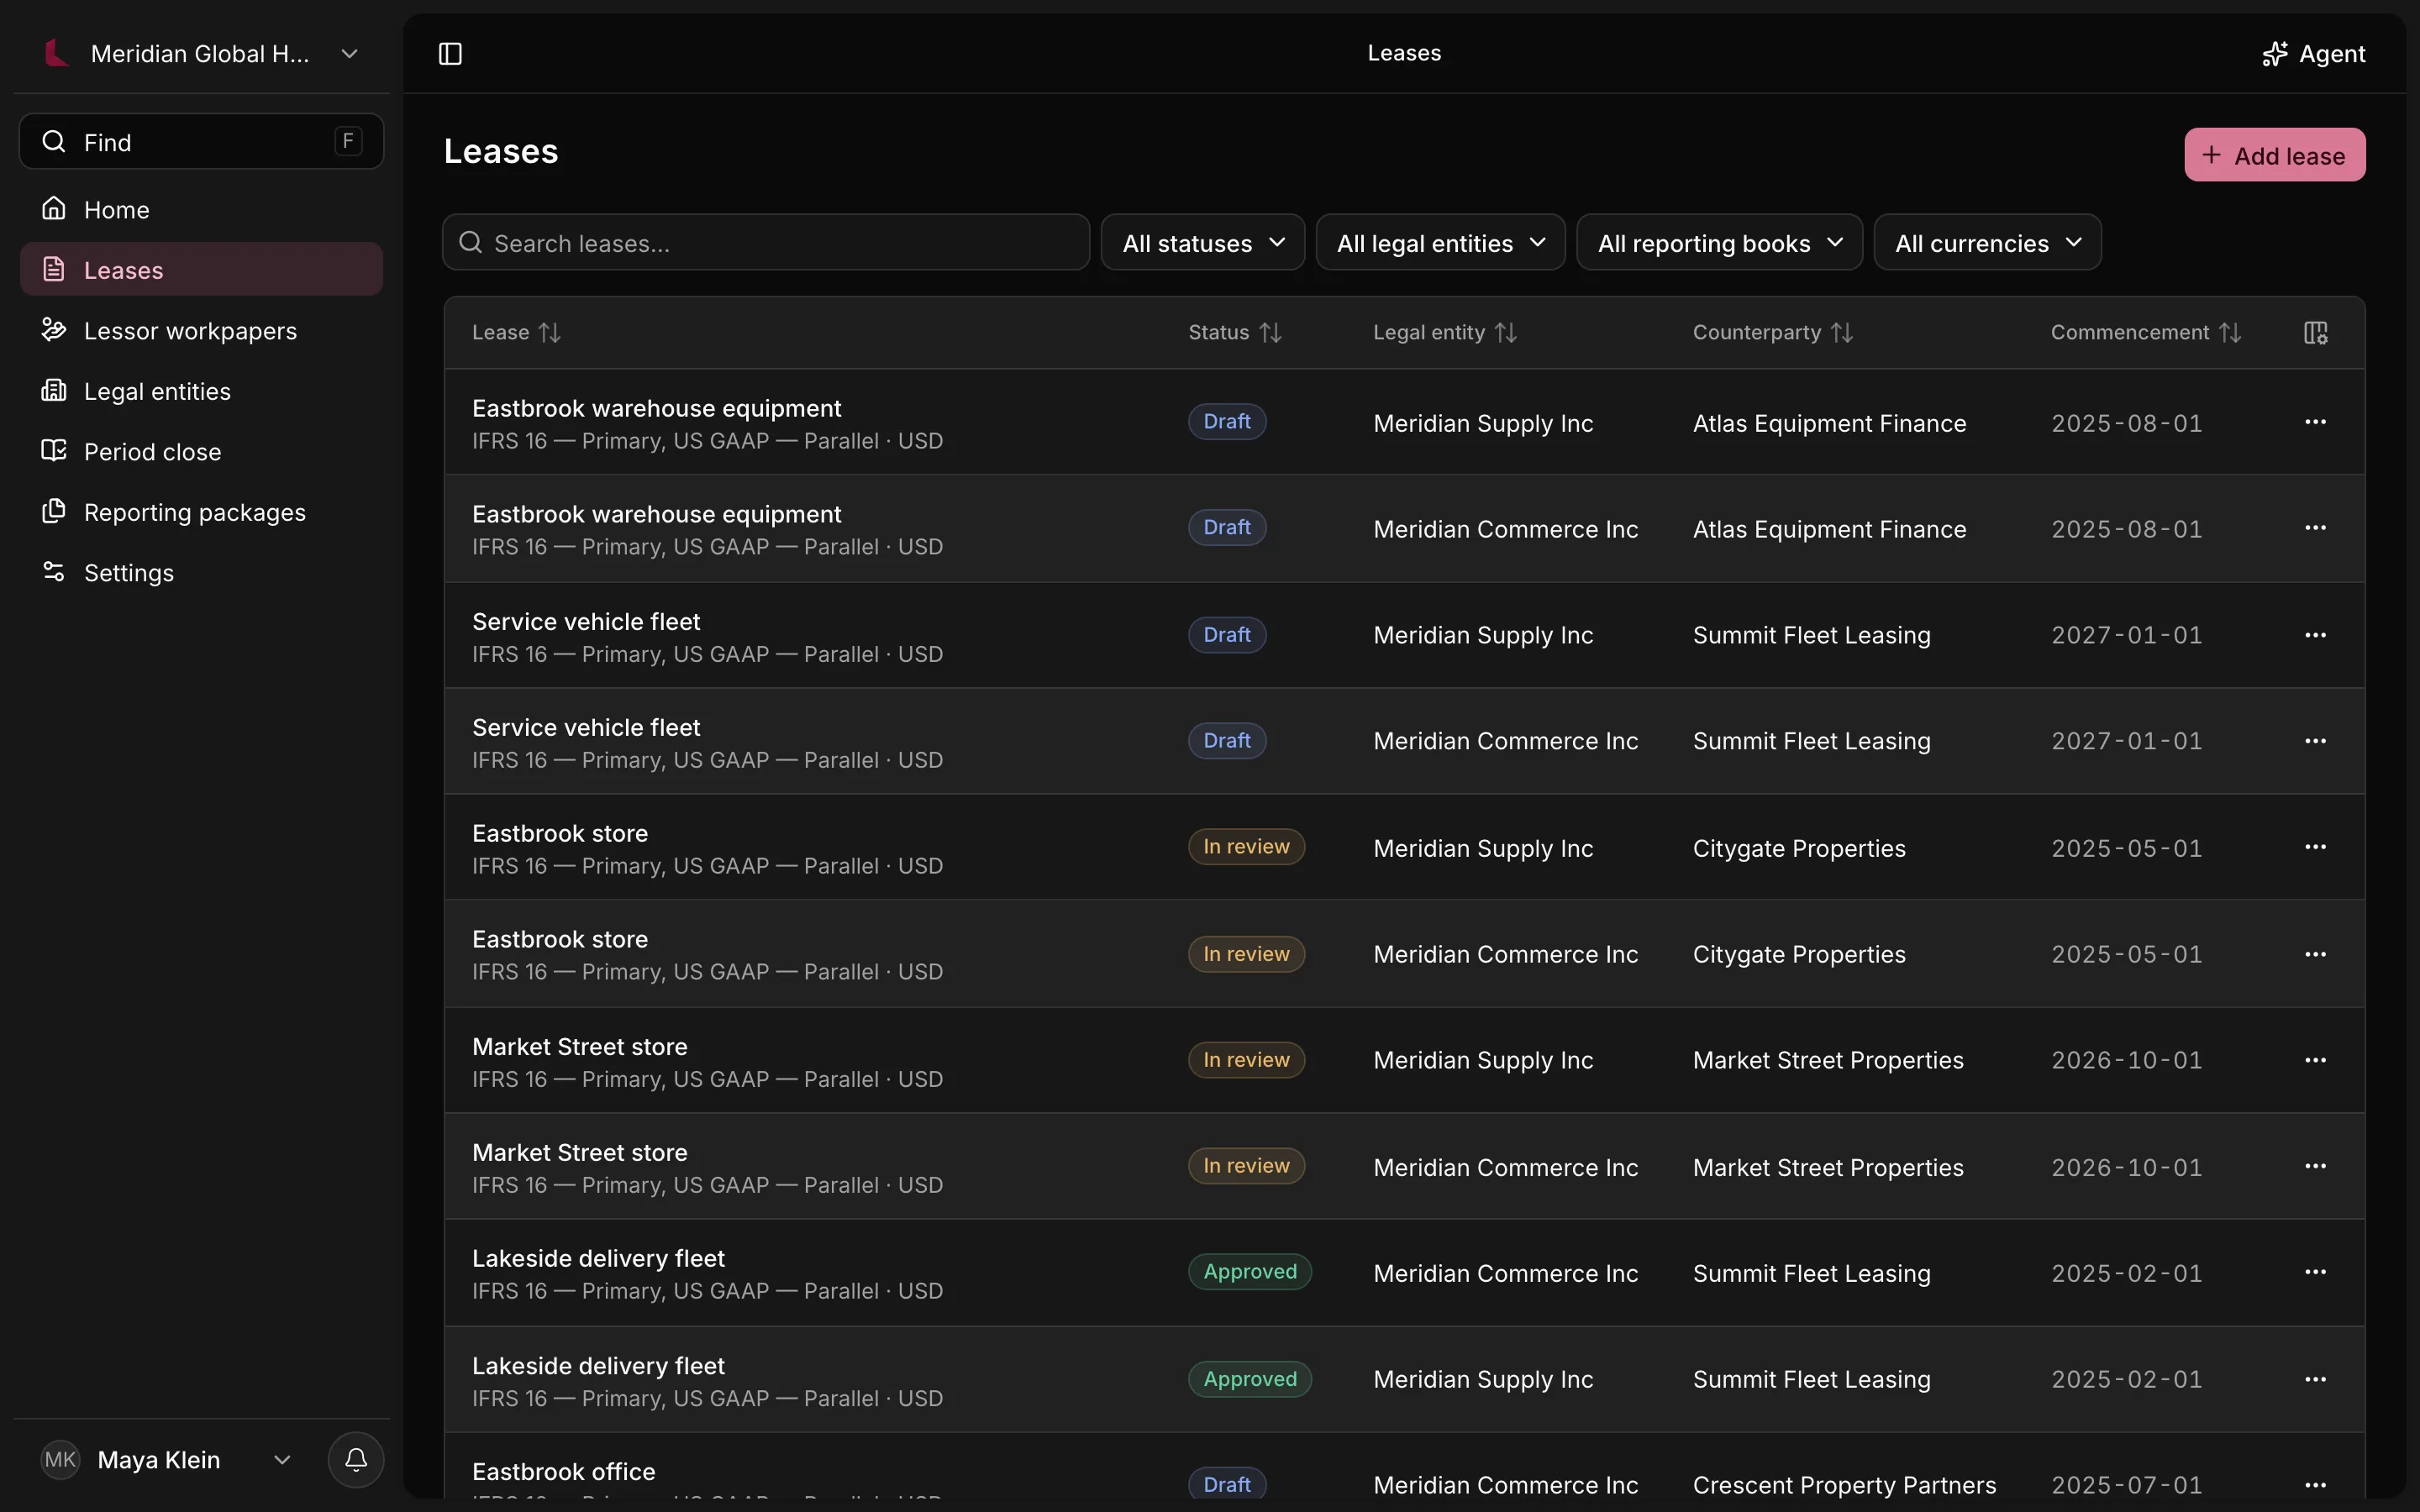The height and width of the screenshot is (1512, 2420).
Task: Sort by Status column arrows
Action: point(1271,333)
